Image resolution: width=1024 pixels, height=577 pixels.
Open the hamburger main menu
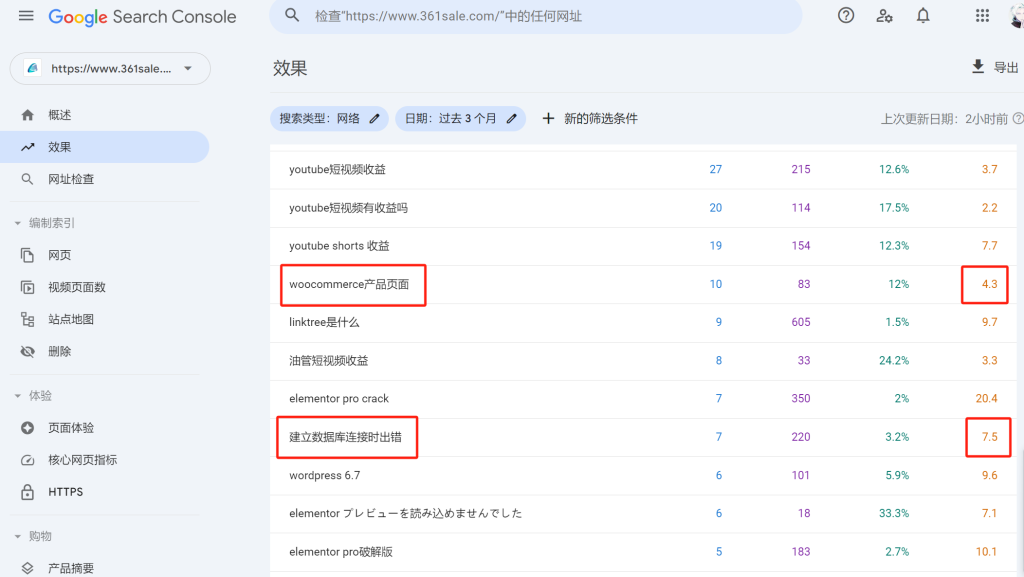coord(26,16)
